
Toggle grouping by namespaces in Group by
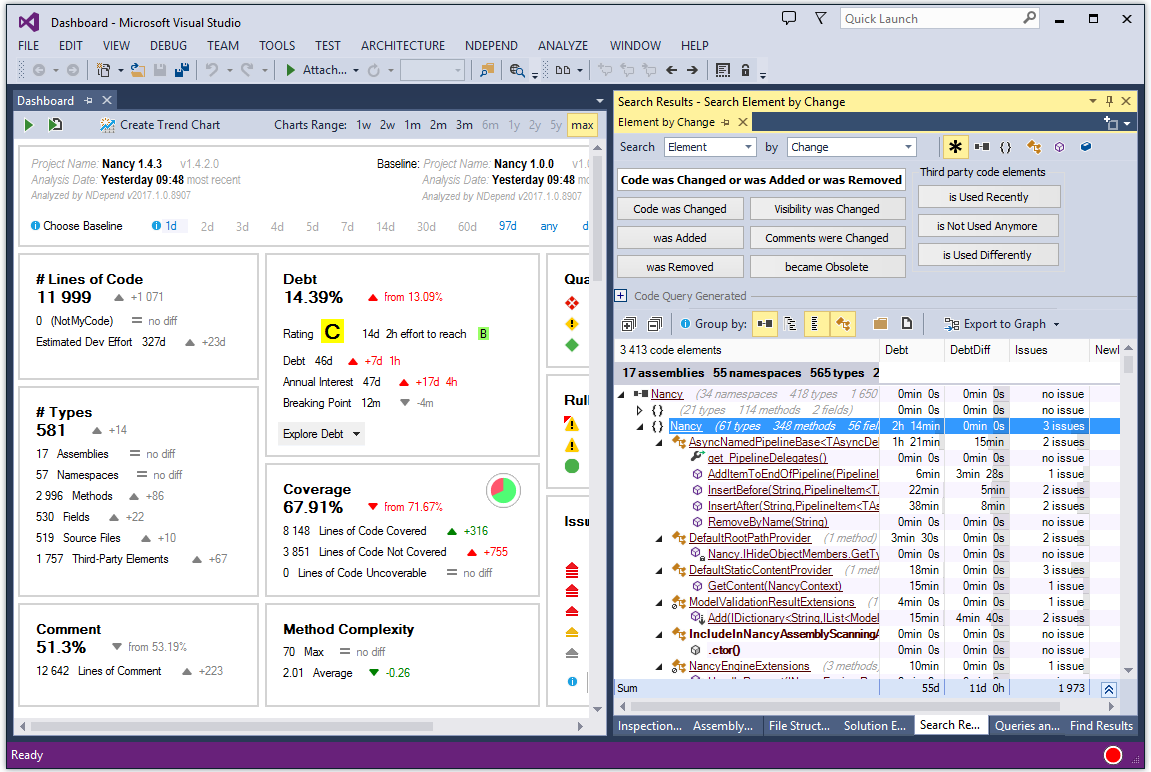789,324
